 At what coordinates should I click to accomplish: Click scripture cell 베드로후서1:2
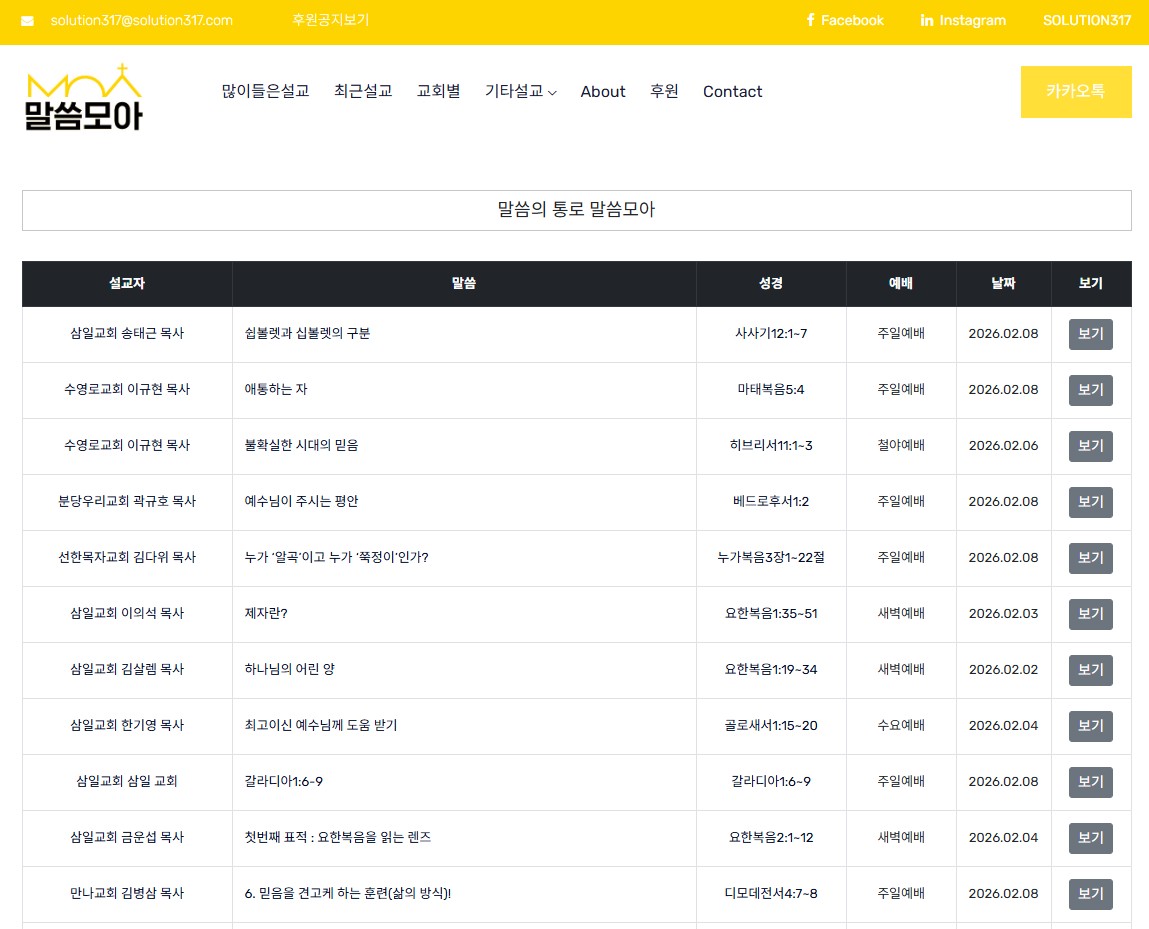click(771, 501)
